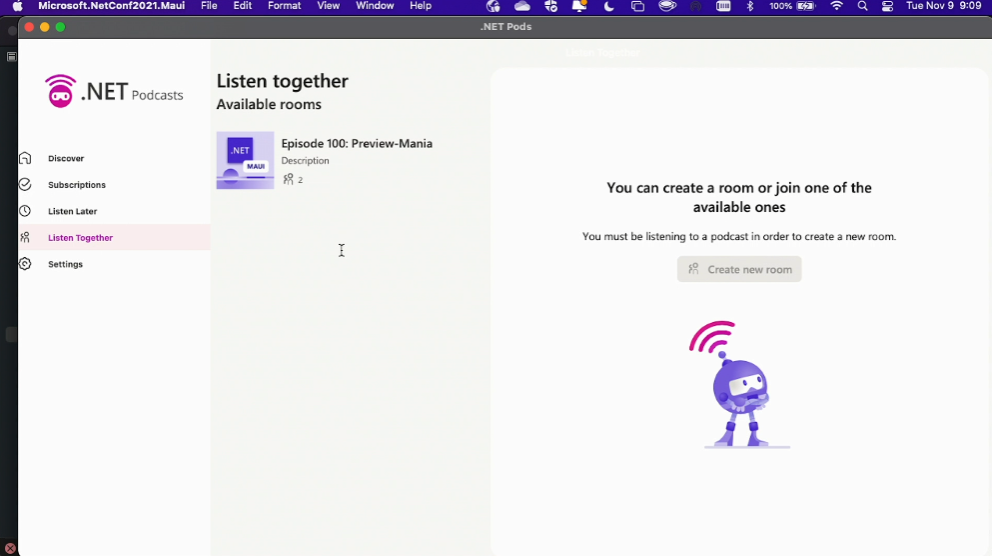The width and height of the screenshot is (992, 556).
Task: Open Control Center icon
Action: pyautogui.click(x=887, y=6)
